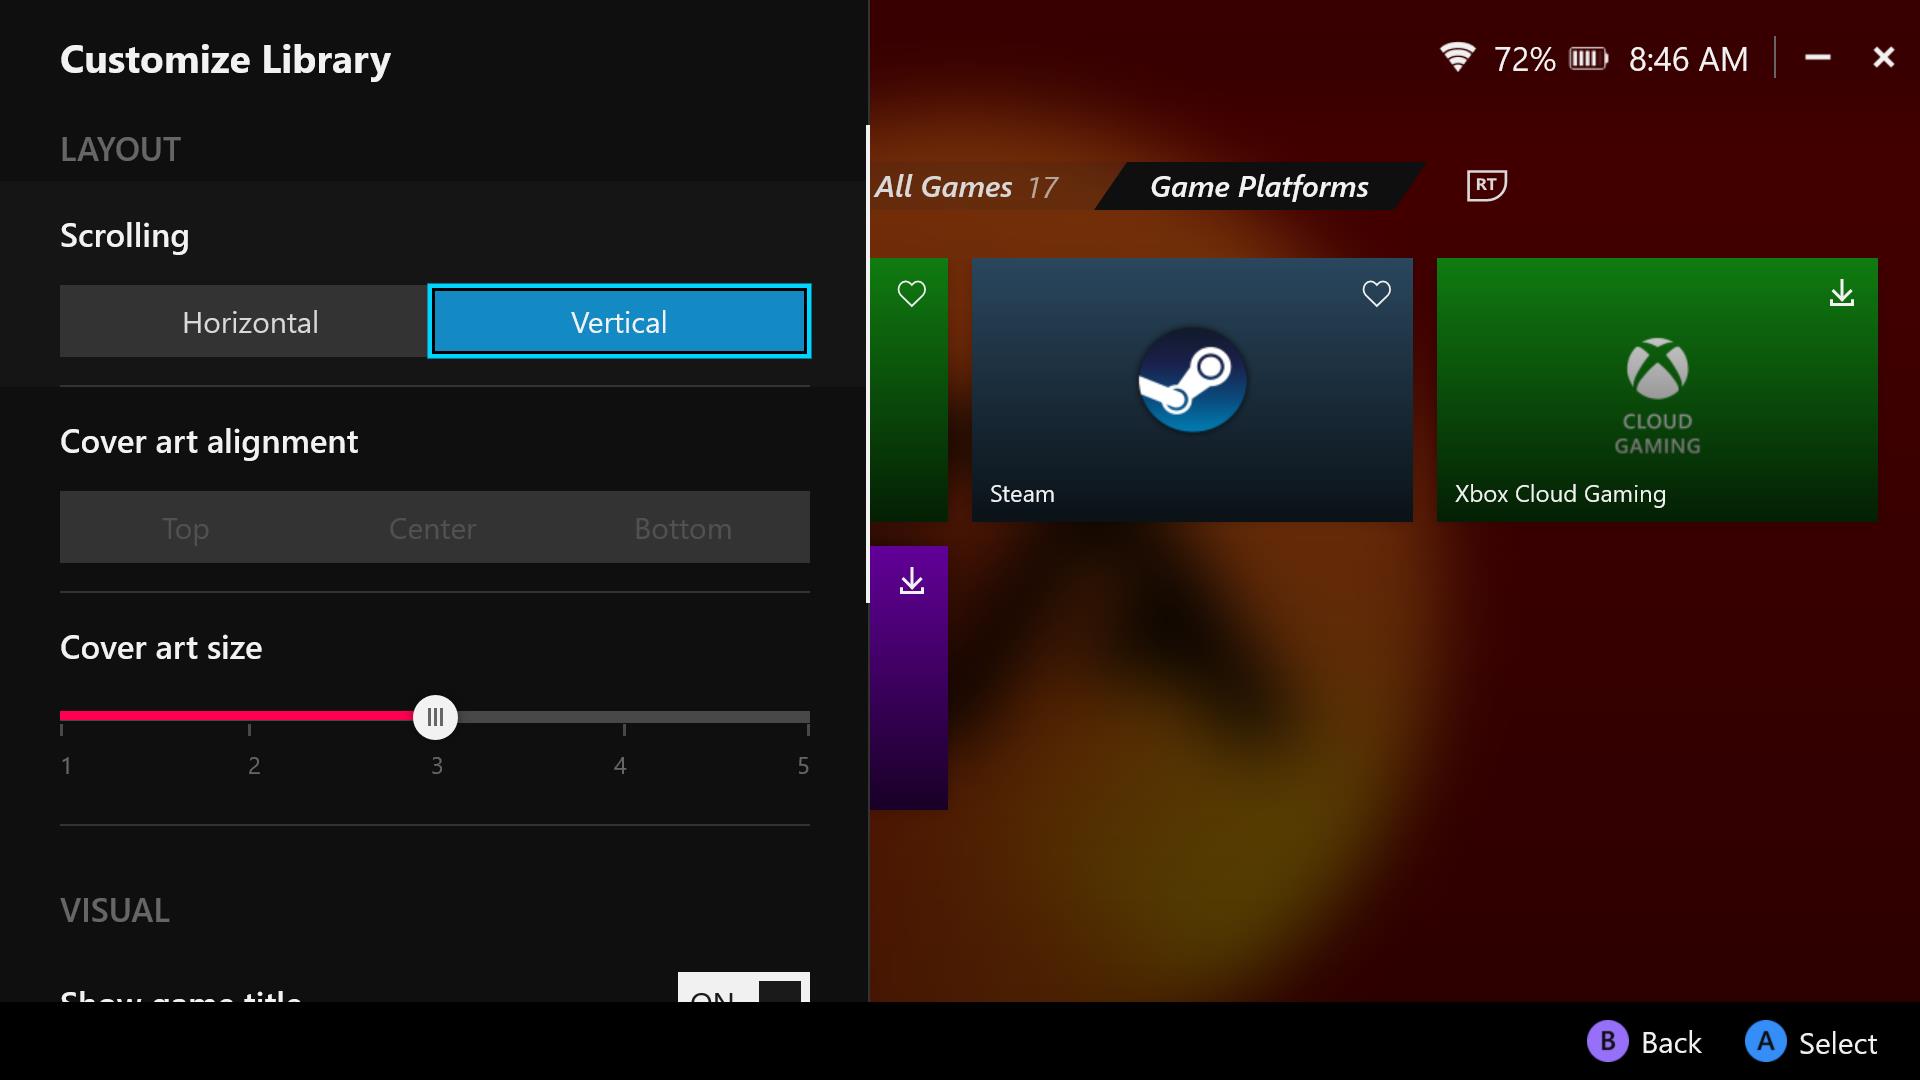Select Vertical scrolling option
Viewport: 1920px width, 1080px height.
[619, 322]
